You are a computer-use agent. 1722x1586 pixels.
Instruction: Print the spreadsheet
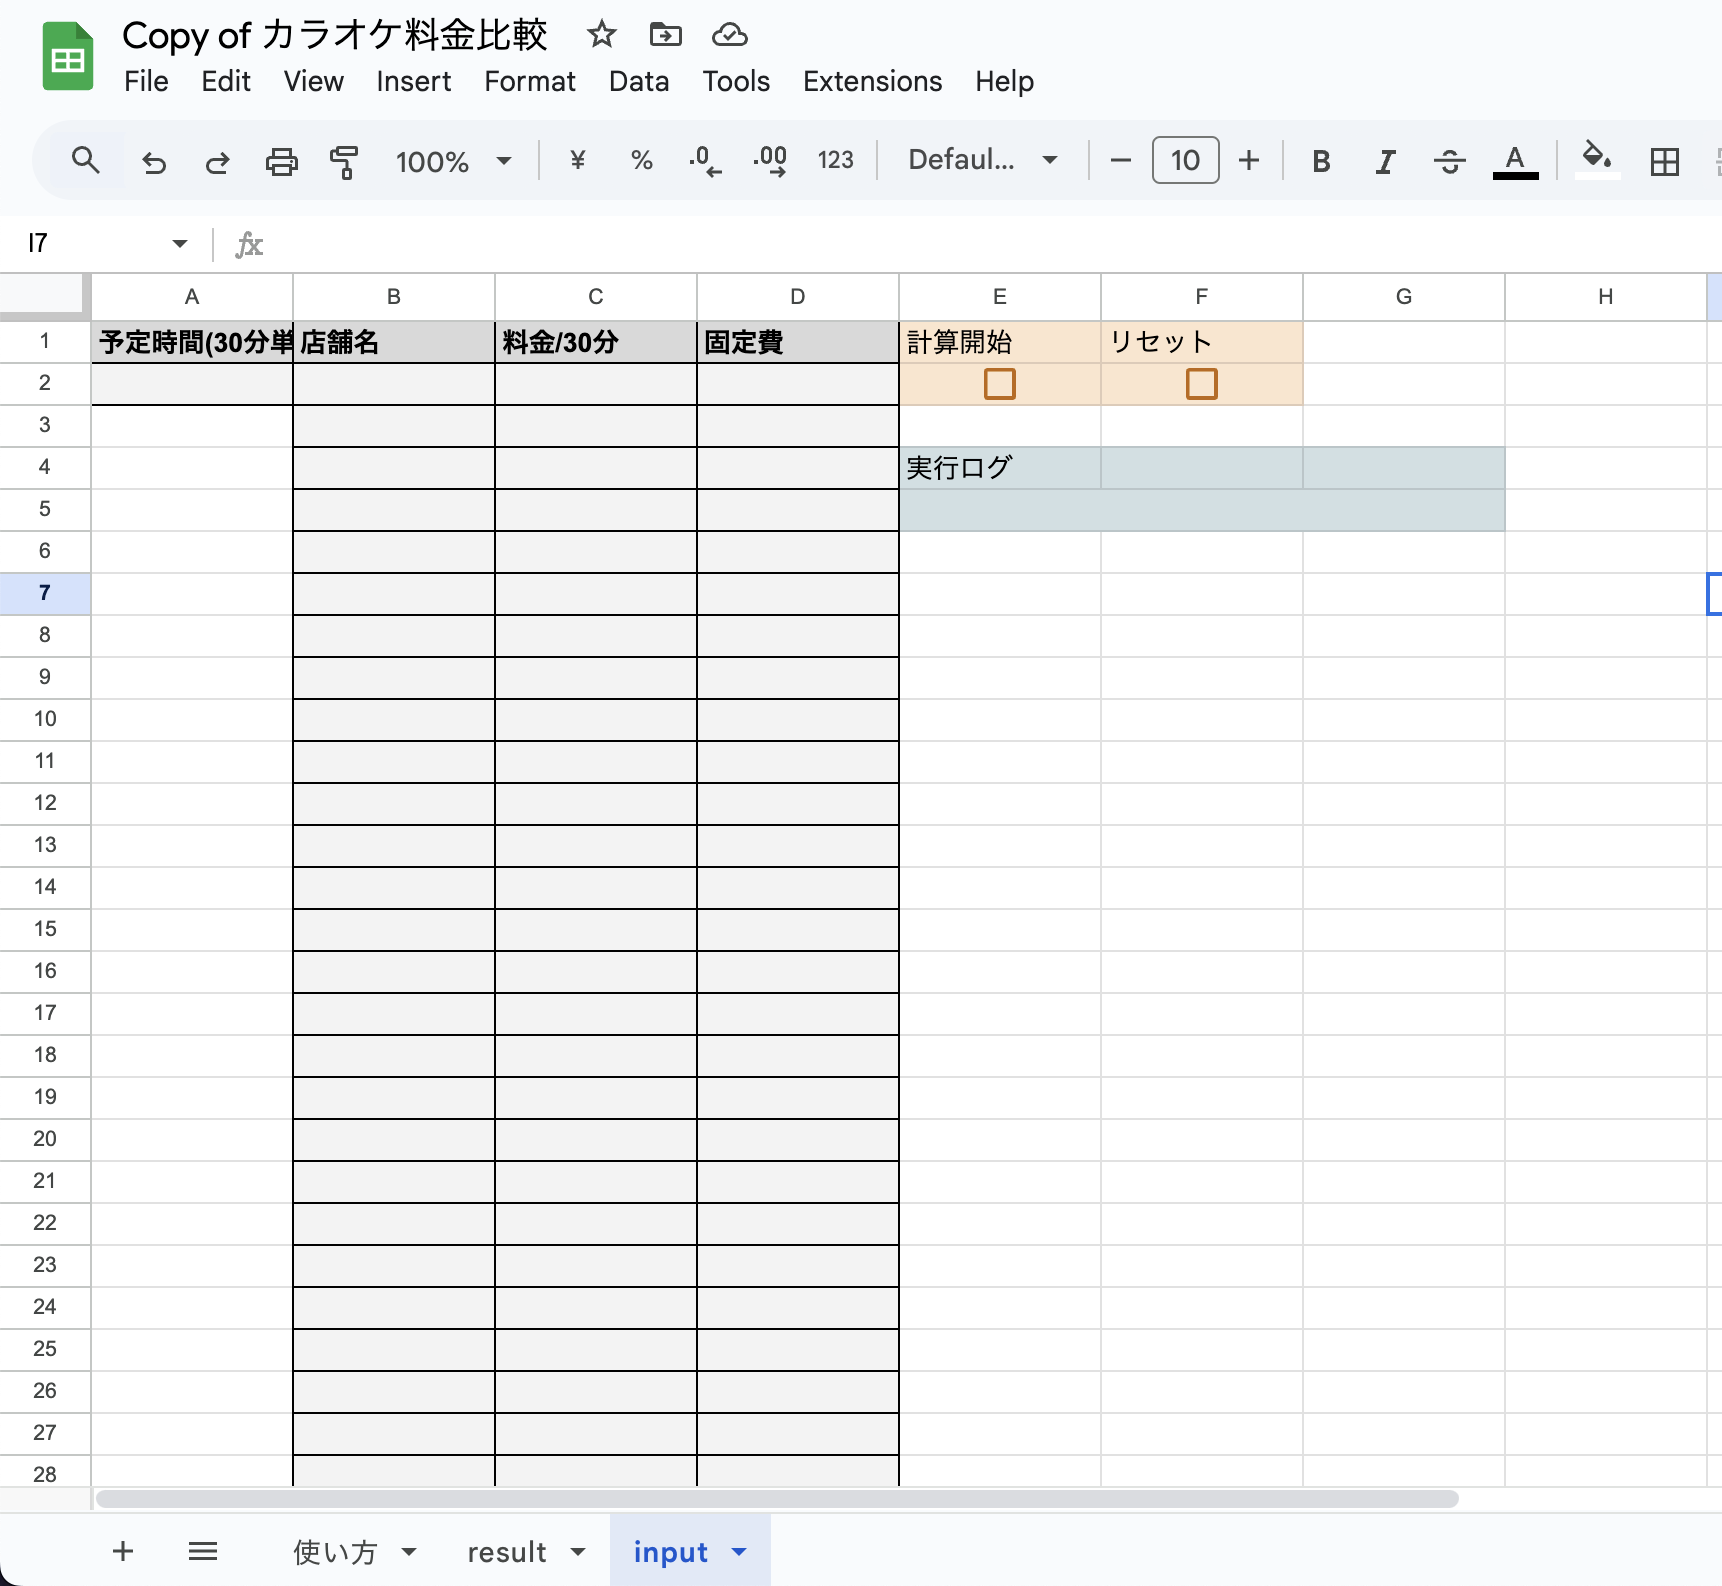pos(281,161)
